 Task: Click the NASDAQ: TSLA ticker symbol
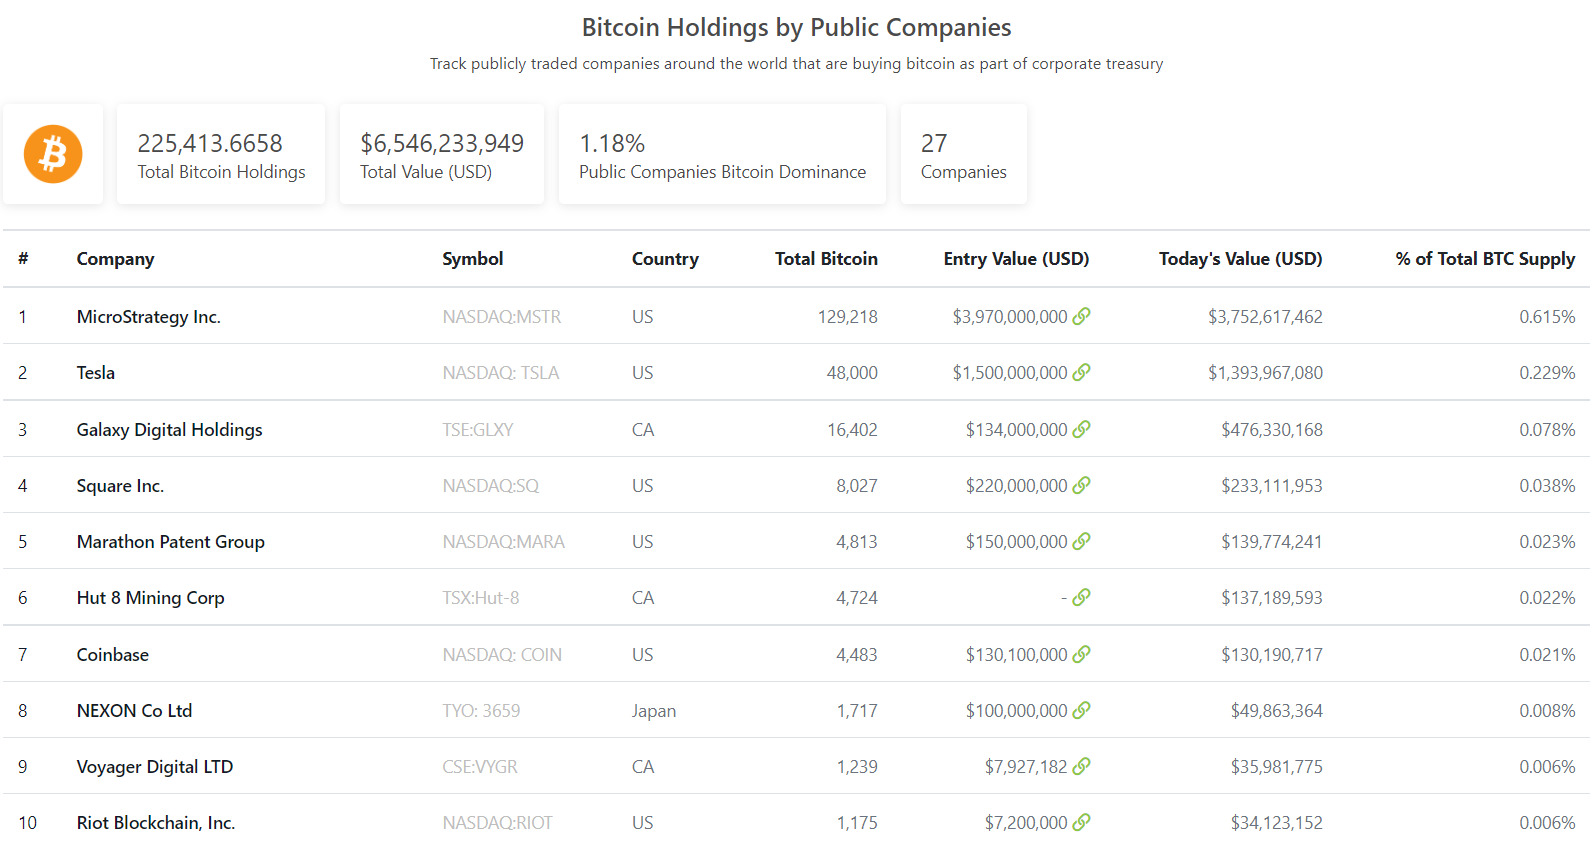500,373
